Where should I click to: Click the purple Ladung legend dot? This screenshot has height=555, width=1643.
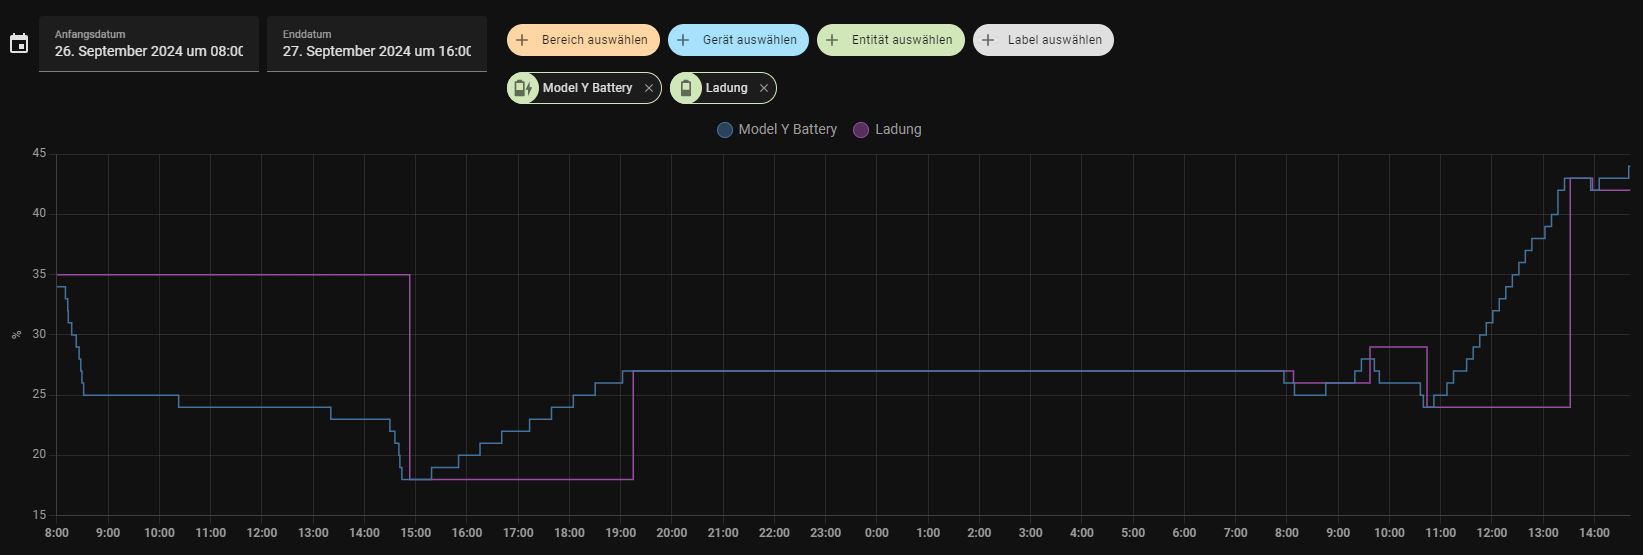click(x=861, y=130)
